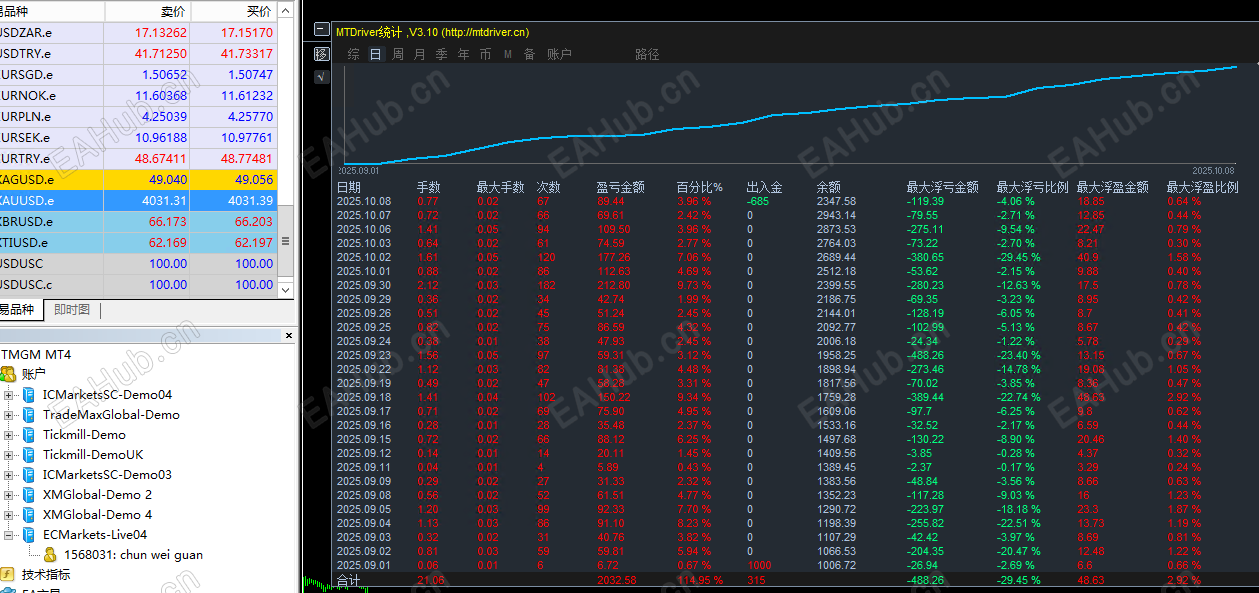The width and height of the screenshot is (1259, 593).
Task: Select the 季 quarterly statistics tab
Action: click(x=441, y=54)
